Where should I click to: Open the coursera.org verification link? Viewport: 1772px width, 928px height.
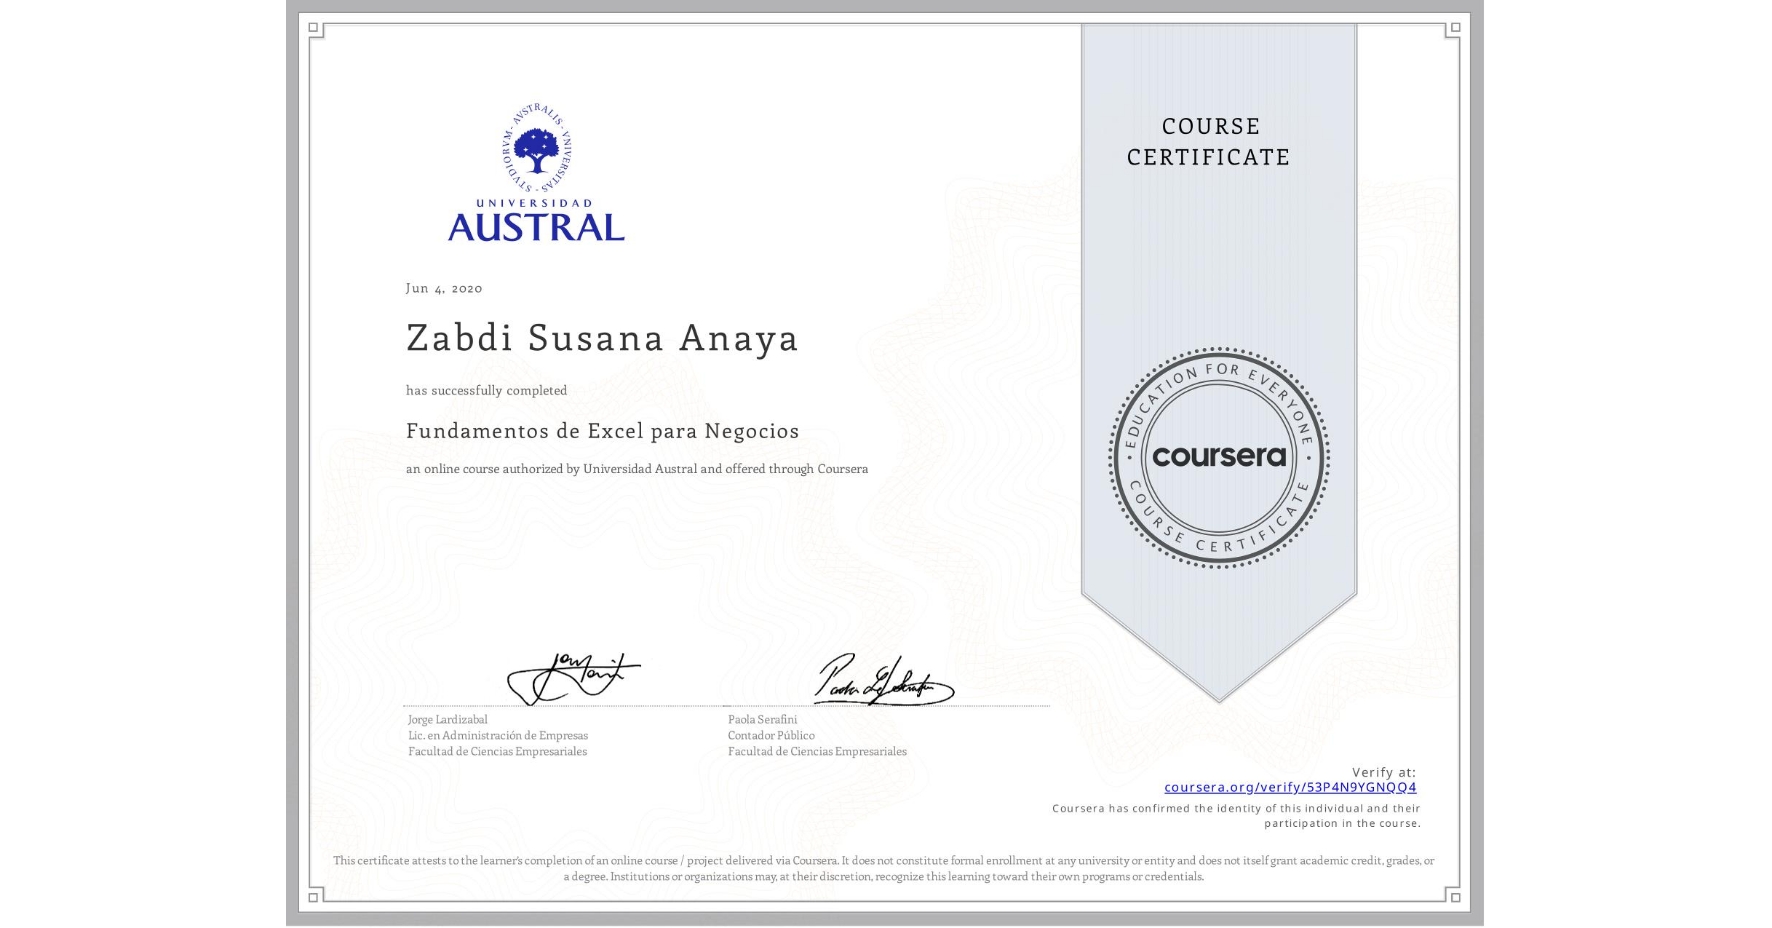(x=1291, y=787)
